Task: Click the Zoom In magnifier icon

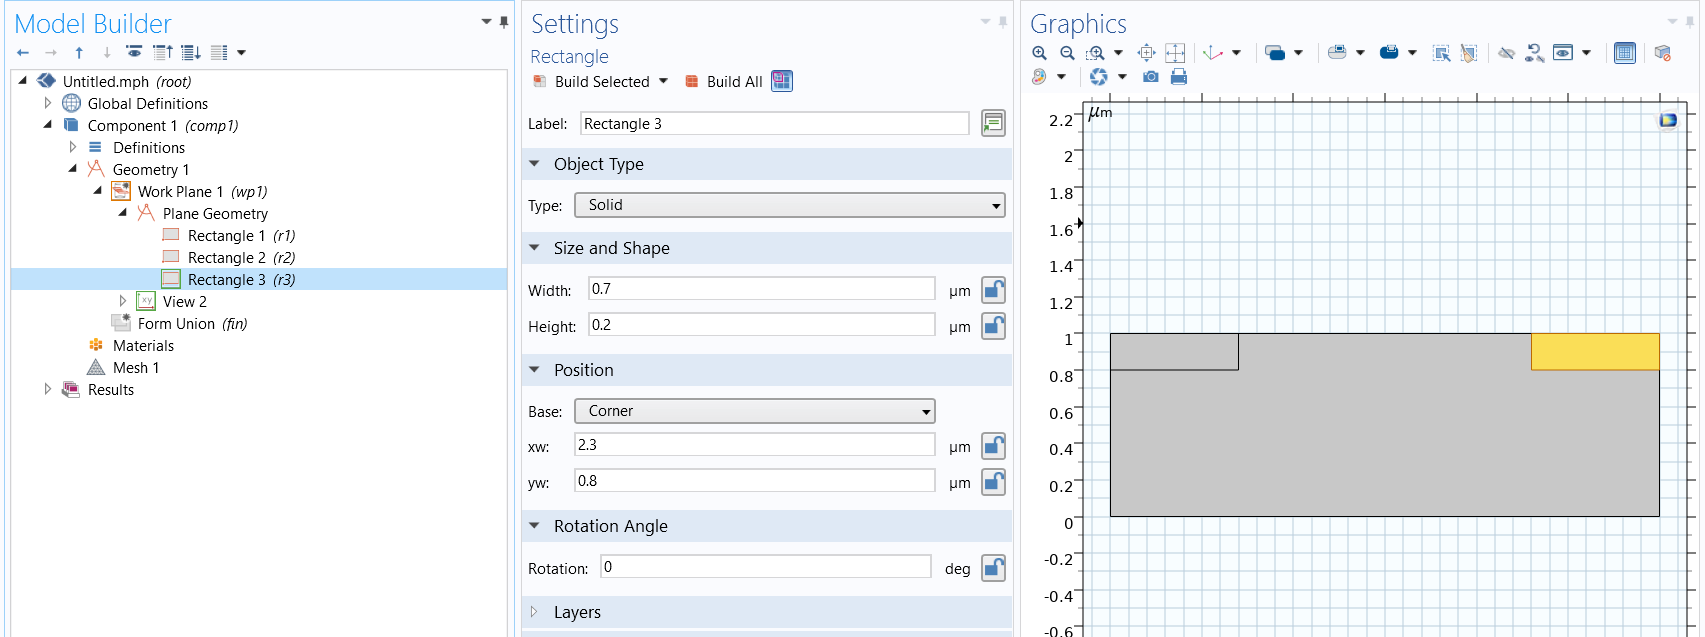Action: click(1039, 53)
